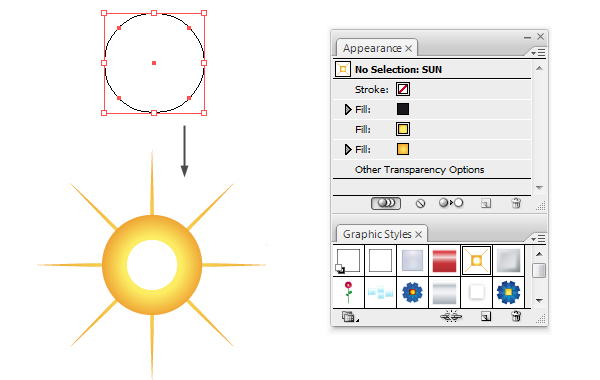Click Break Link to Graphic Style icon
The height and width of the screenshot is (380, 600).
click(451, 316)
